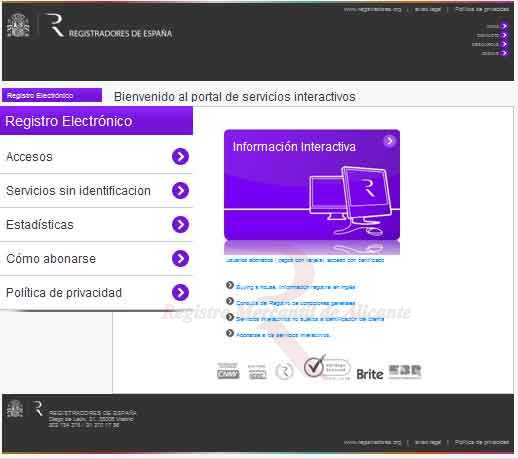
Task: Click the bottommost purple arrow in header list
Action: (504, 53)
